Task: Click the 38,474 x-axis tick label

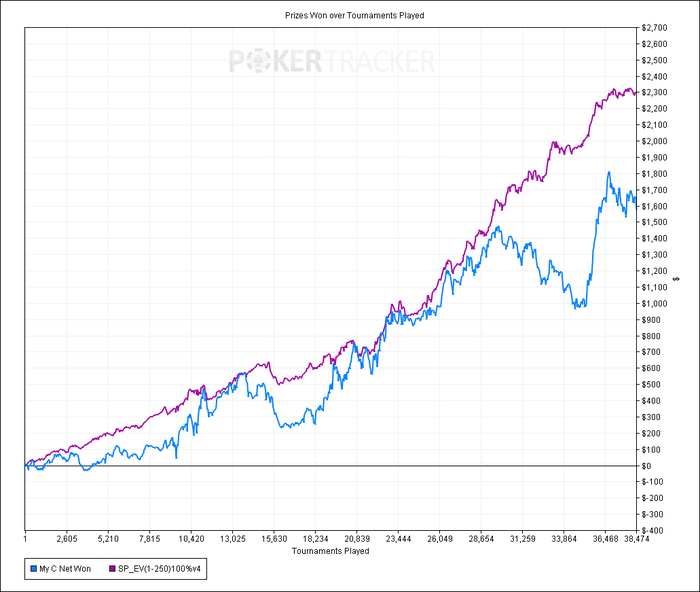Action: 636,539
